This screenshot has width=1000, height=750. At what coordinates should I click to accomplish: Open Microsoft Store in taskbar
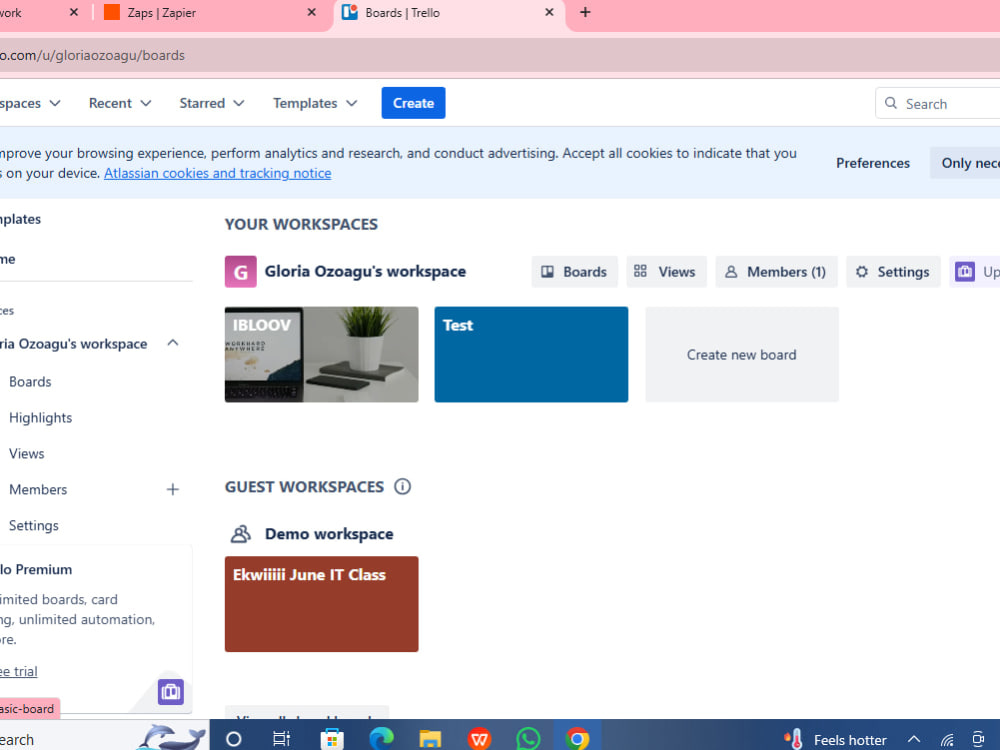[x=332, y=739]
